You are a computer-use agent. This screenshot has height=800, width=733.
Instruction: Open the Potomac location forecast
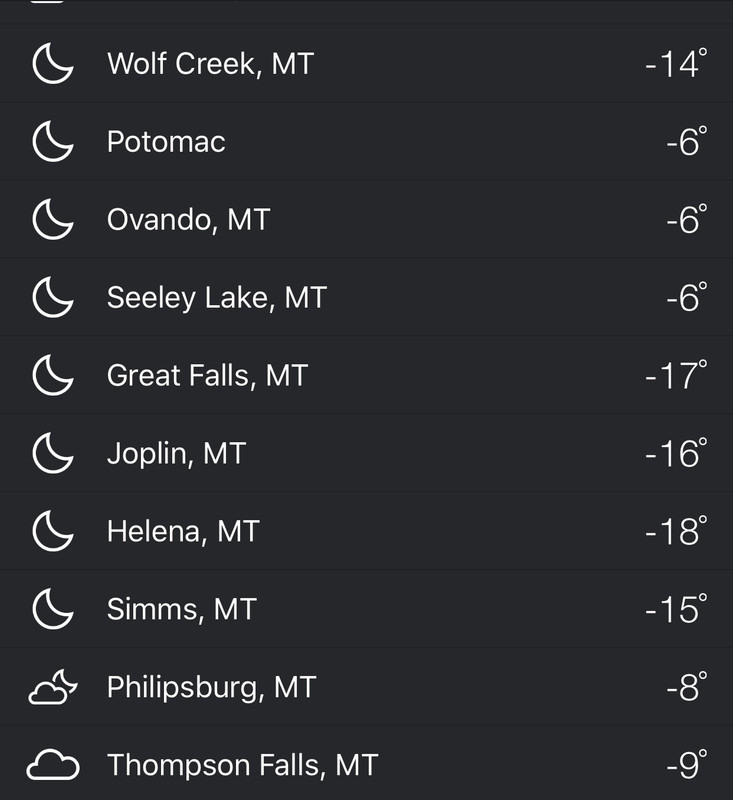(x=366, y=141)
